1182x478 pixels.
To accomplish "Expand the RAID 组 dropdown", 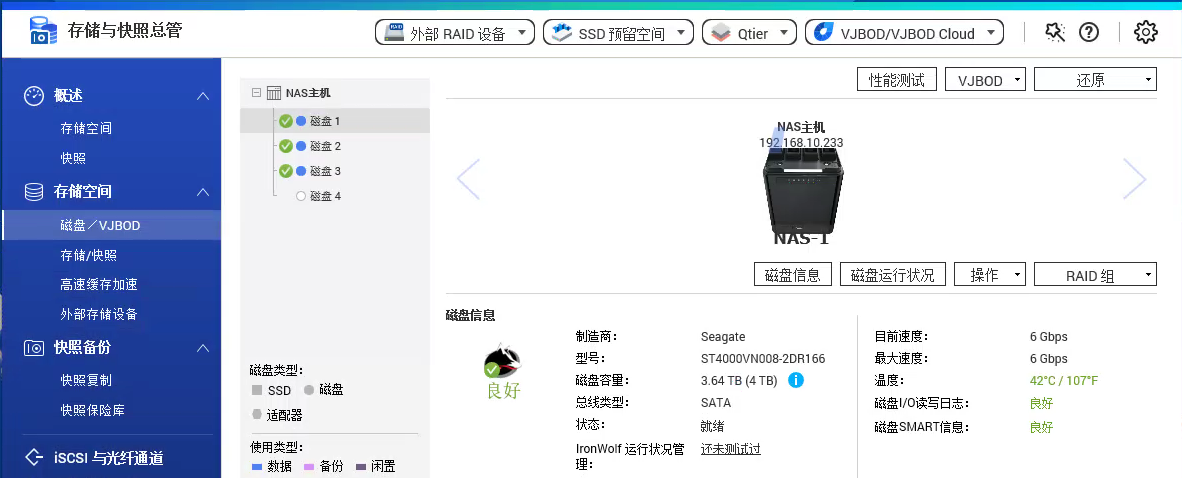I will (1095, 275).
